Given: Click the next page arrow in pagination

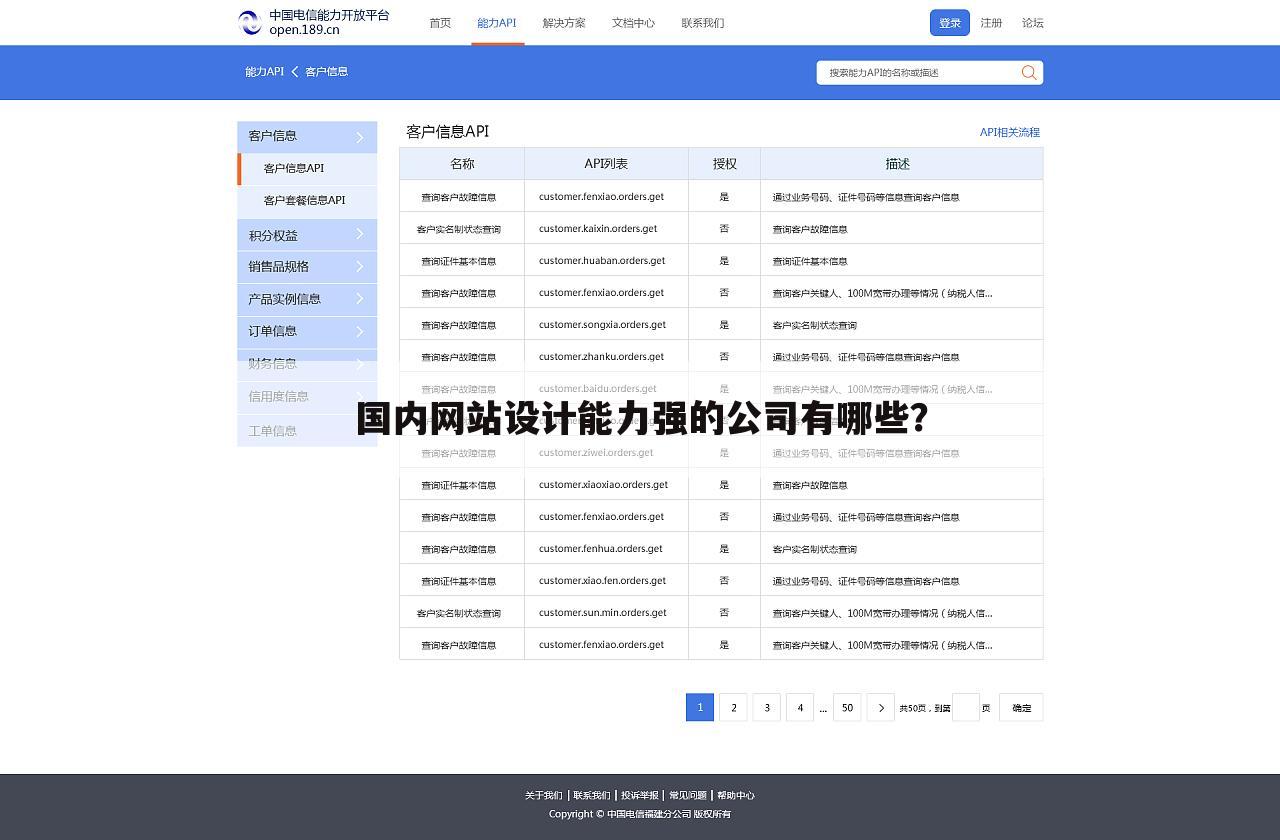Looking at the screenshot, I should pyautogui.click(x=881, y=707).
